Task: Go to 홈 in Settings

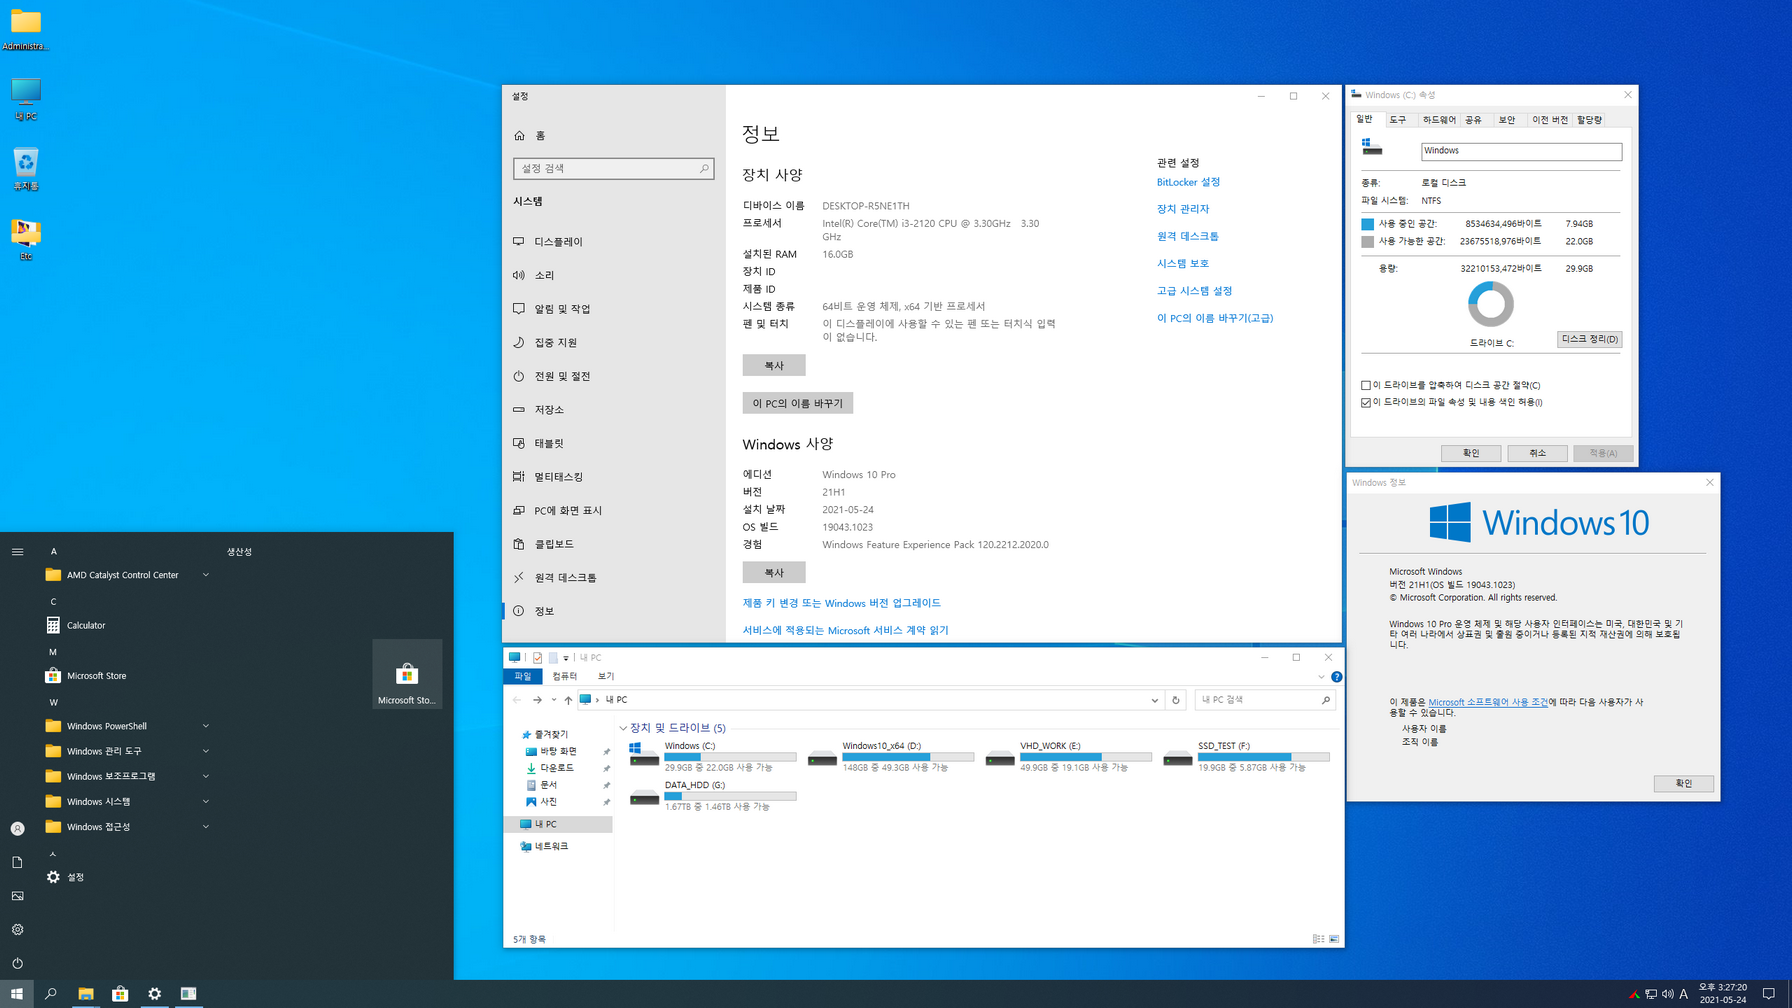Action: 613,136
